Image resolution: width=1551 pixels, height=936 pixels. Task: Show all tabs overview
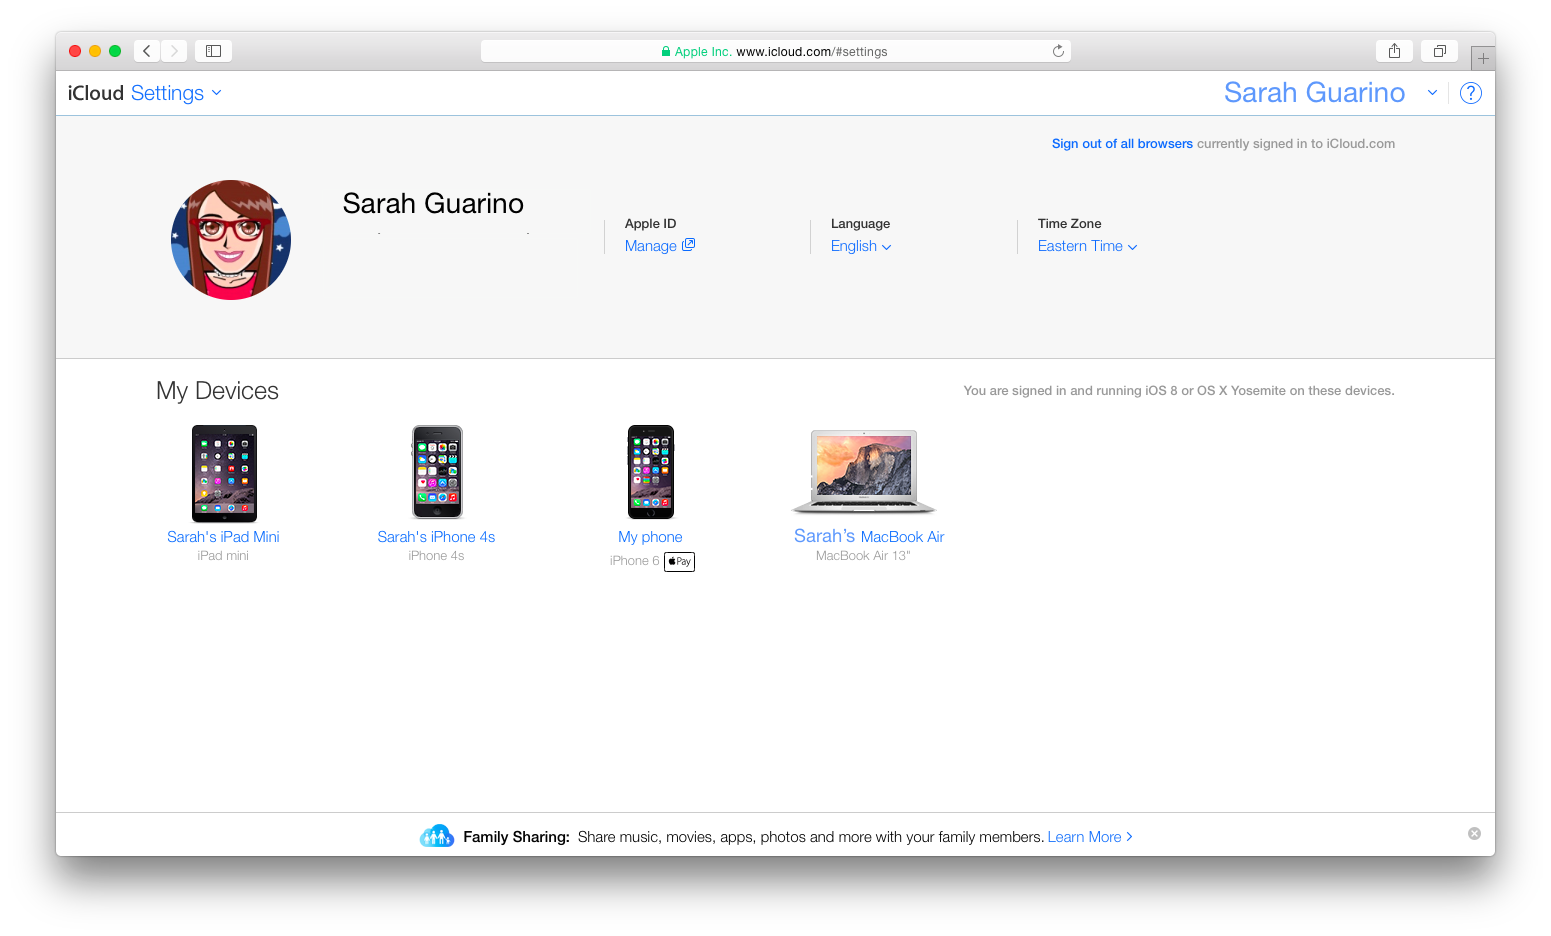pos(1439,51)
